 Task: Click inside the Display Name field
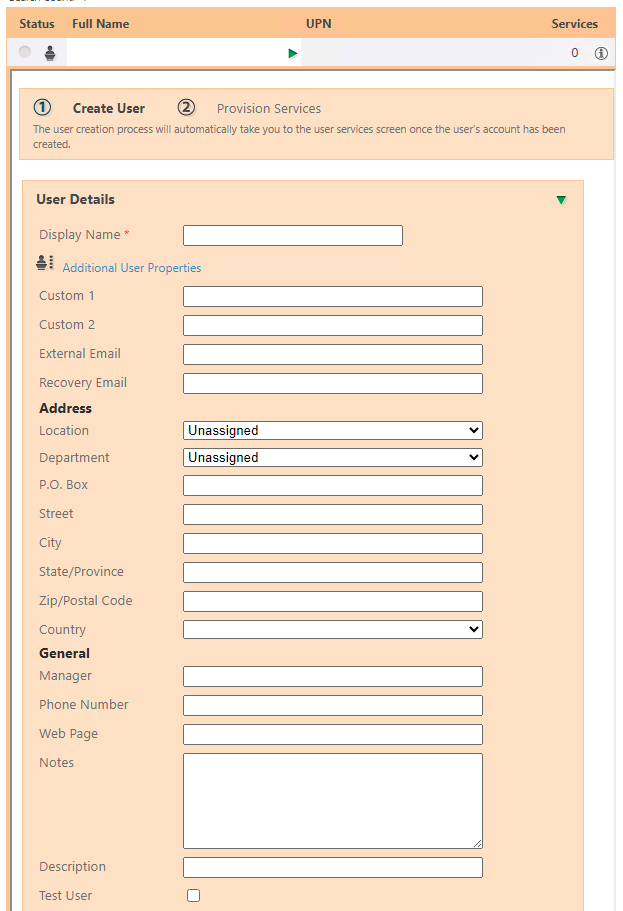point(292,235)
